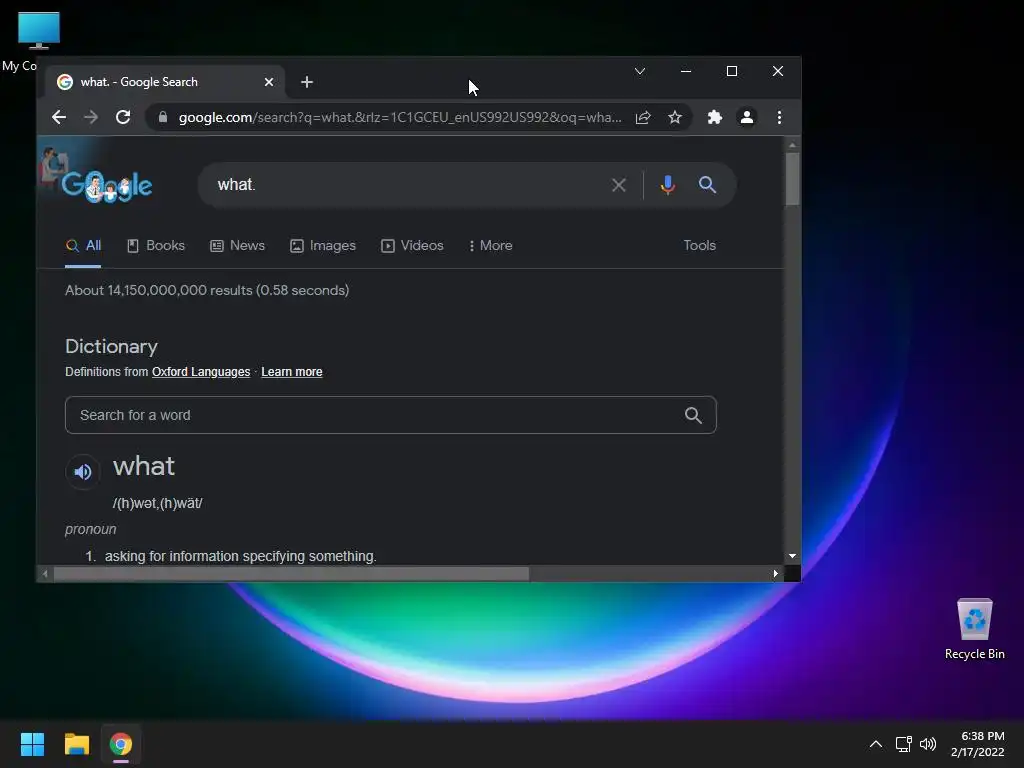Click the 'pronoun' label

click(91, 530)
